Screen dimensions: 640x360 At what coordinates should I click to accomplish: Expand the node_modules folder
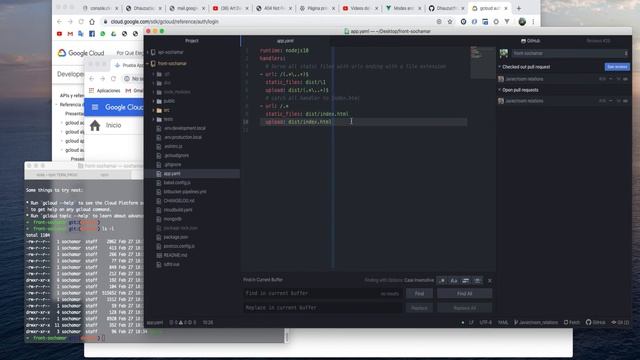[154, 92]
